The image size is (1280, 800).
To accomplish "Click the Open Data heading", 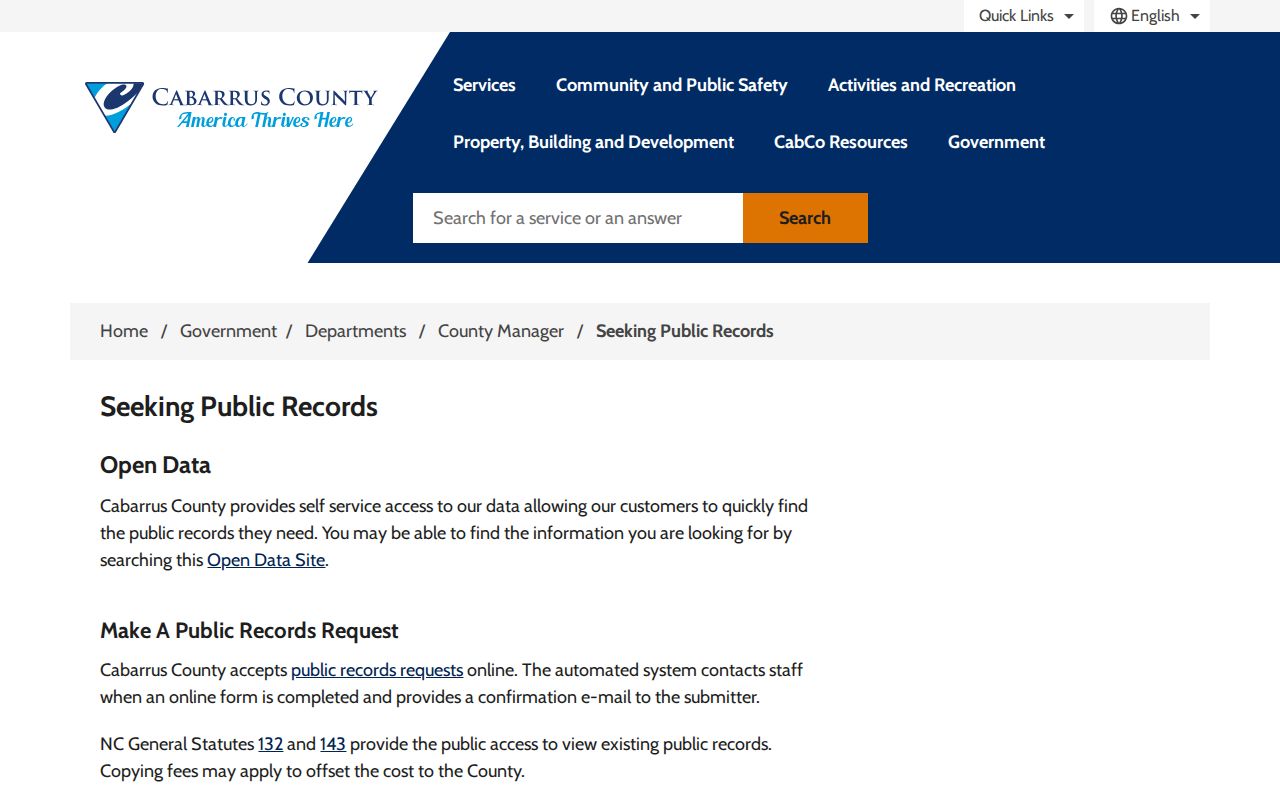I will click(155, 465).
